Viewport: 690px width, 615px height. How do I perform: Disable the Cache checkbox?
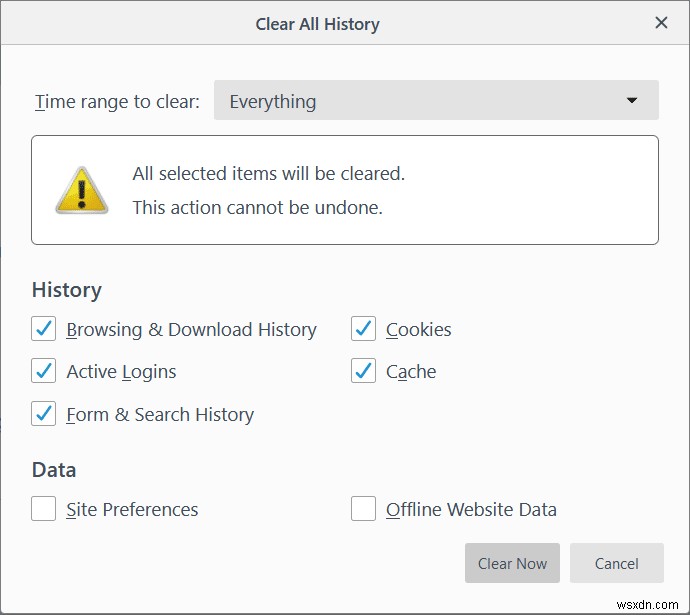click(x=363, y=371)
